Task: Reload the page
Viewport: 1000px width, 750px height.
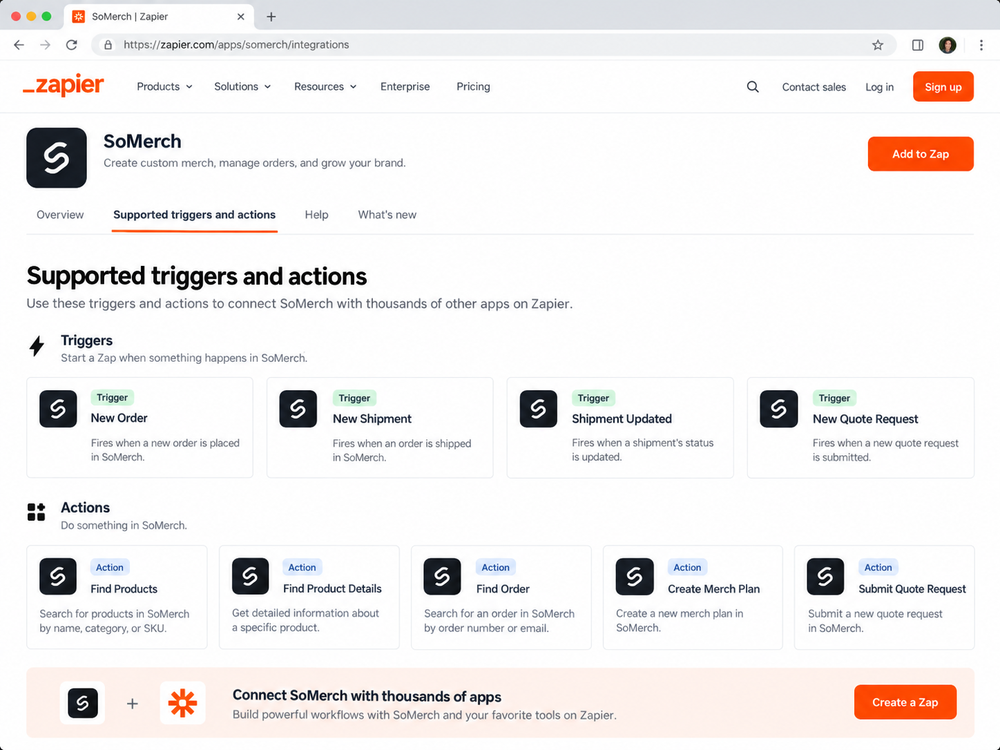Action: [x=71, y=45]
